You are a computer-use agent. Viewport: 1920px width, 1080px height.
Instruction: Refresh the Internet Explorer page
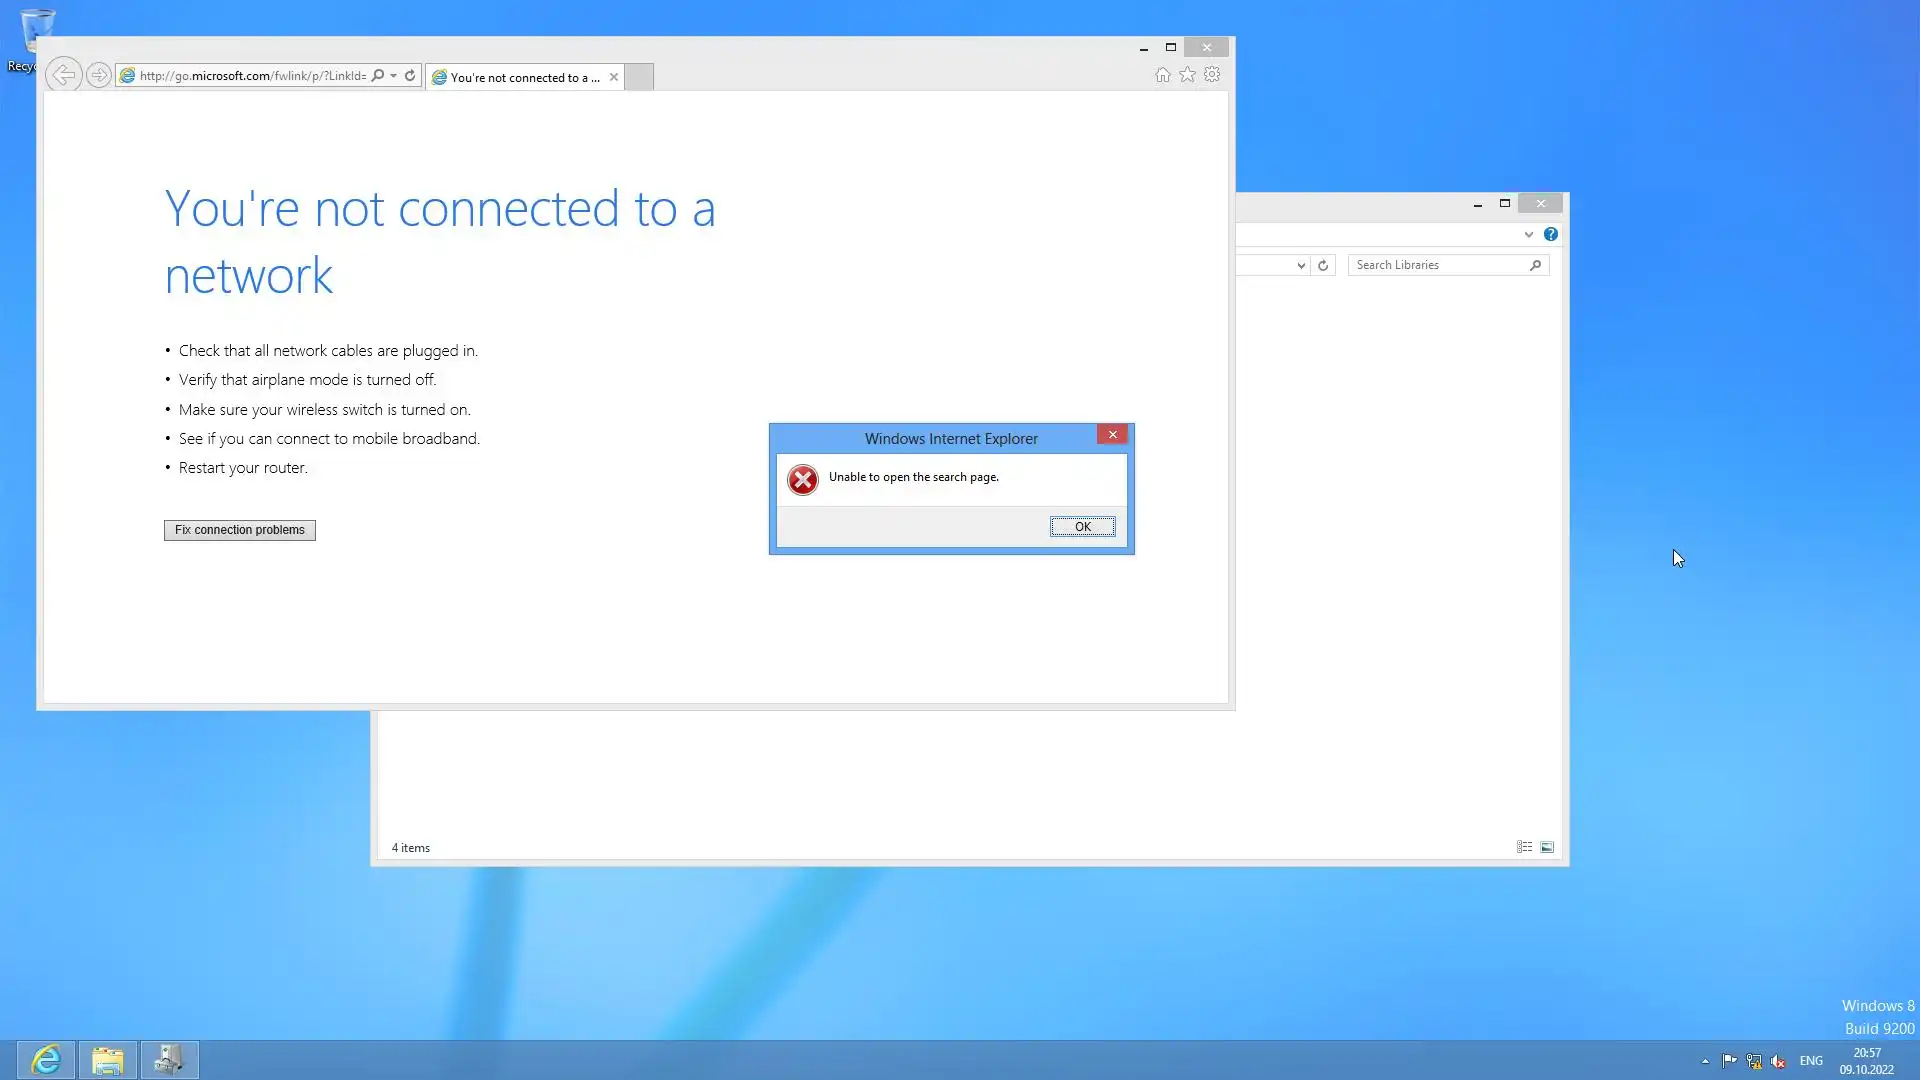[x=410, y=75]
